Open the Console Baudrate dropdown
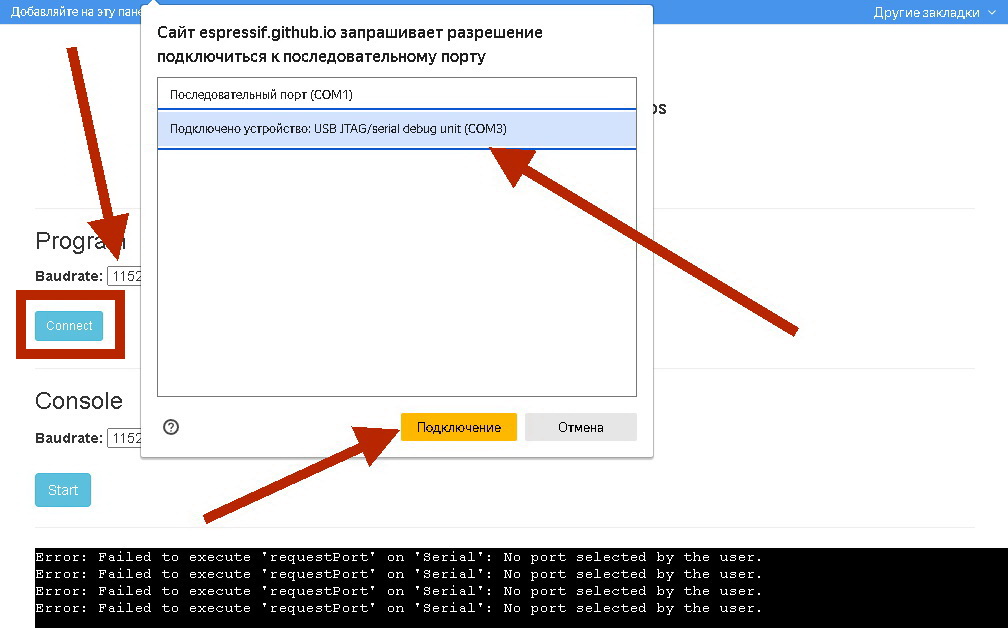This screenshot has height=628, width=1008. coord(124,438)
